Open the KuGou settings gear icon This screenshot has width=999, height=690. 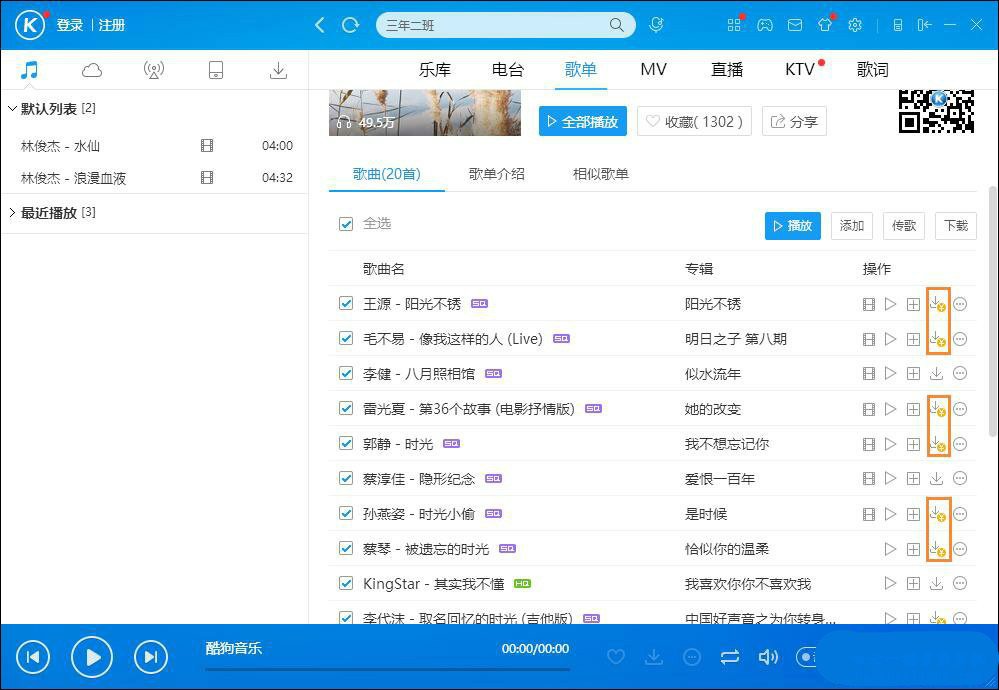(x=854, y=25)
